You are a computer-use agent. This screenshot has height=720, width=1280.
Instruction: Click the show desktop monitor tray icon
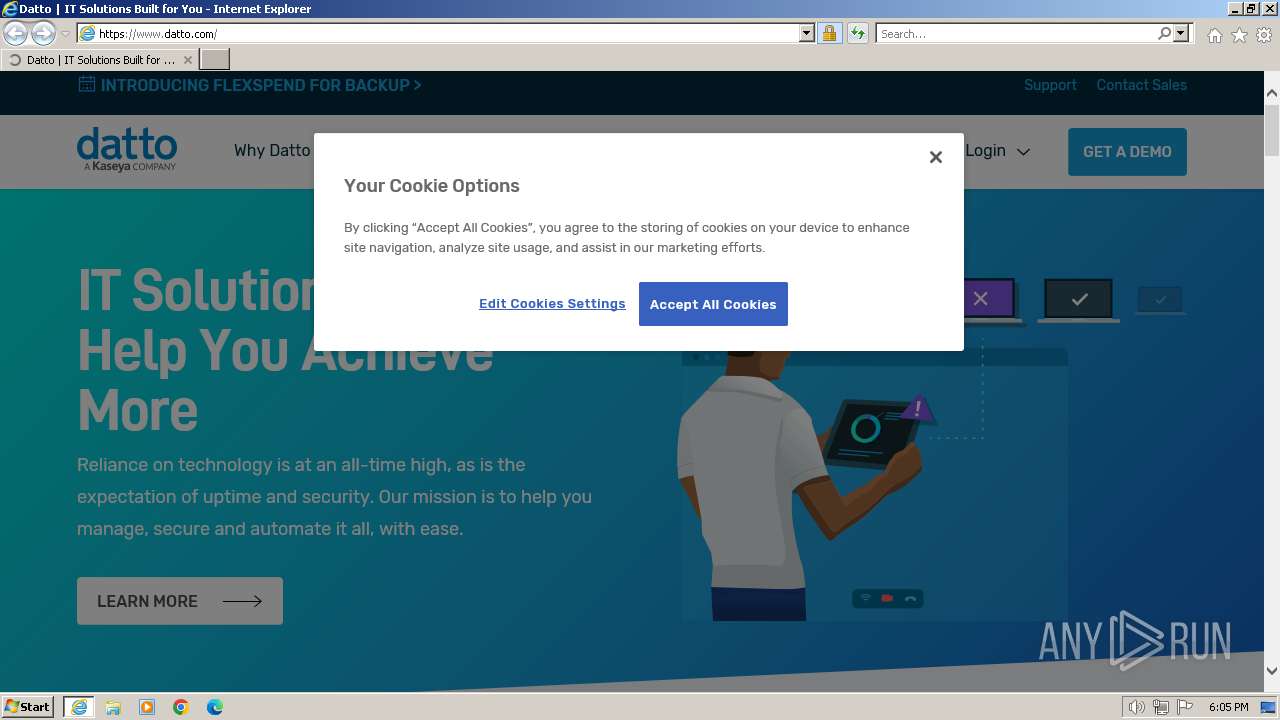(1269, 707)
